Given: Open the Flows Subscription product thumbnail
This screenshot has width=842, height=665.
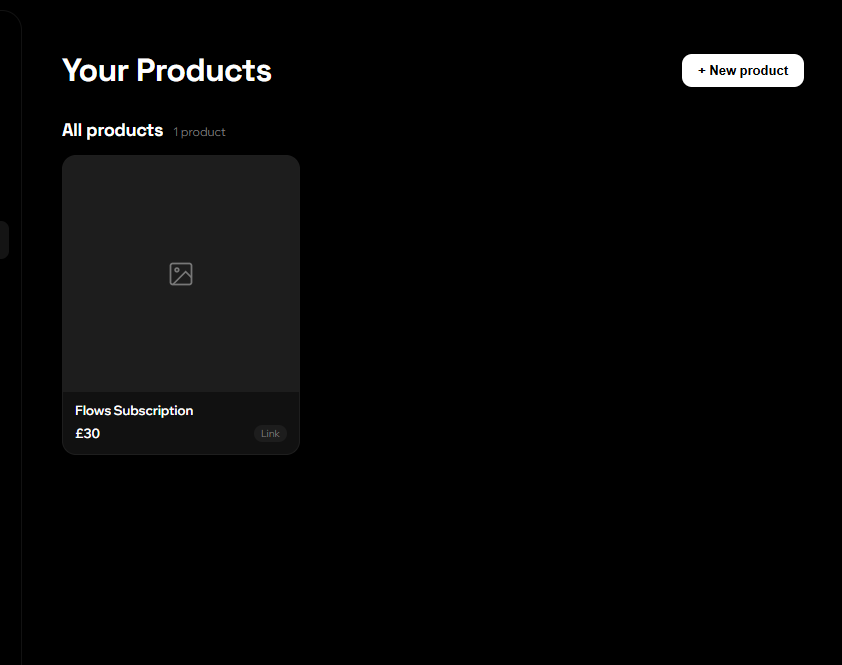Looking at the screenshot, I should point(181,273).
